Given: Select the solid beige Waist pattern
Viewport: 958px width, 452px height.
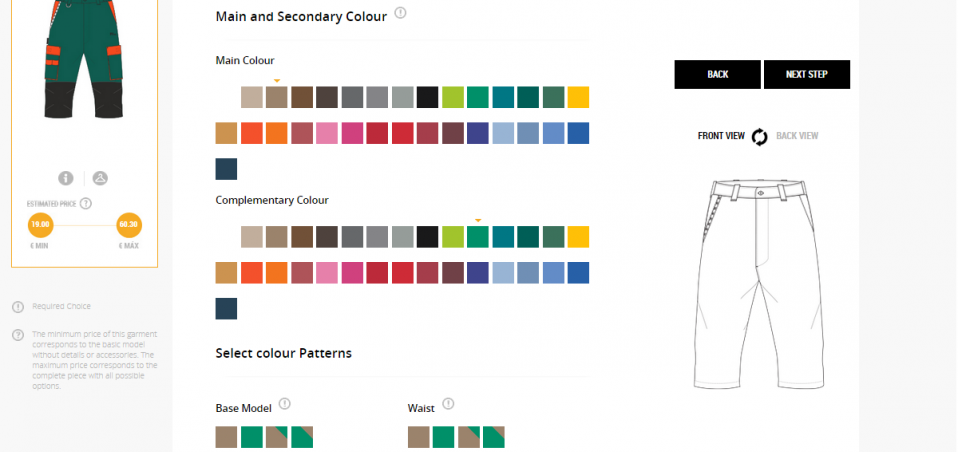Looking at the screenshot, I should click(x=419, y=437).
